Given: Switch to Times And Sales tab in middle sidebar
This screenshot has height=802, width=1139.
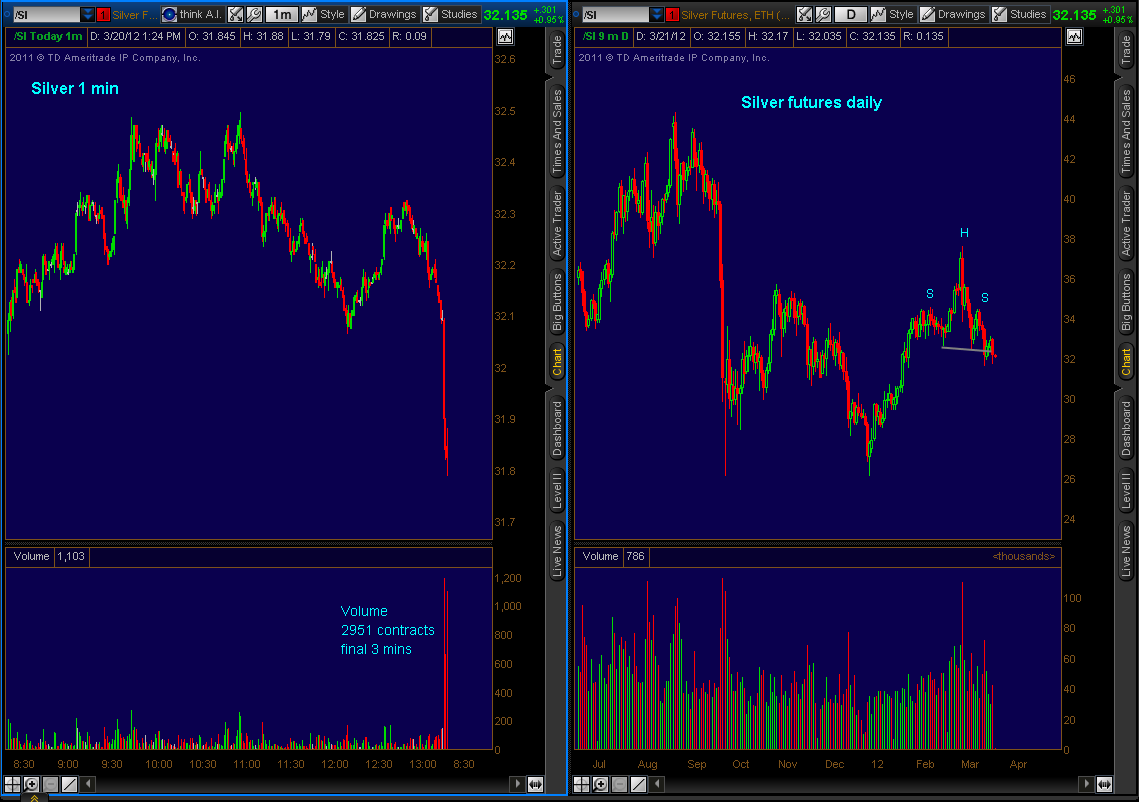Looking at the screenshot, I should click(x=557, y=129).
